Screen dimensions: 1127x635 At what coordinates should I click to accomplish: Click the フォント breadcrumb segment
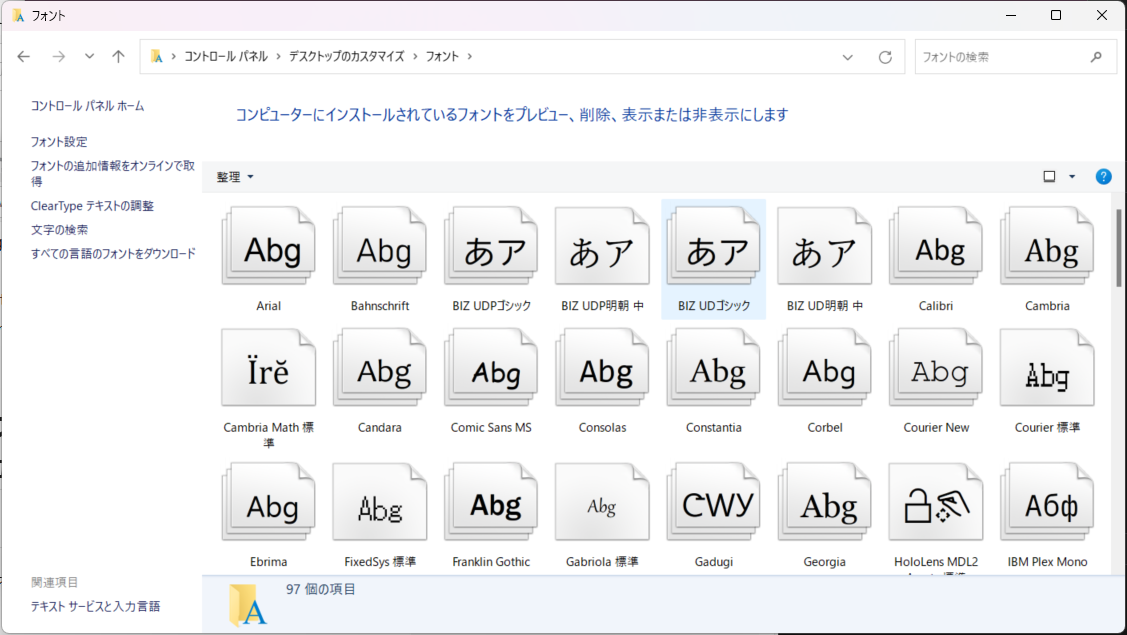[x=442, y=57]
